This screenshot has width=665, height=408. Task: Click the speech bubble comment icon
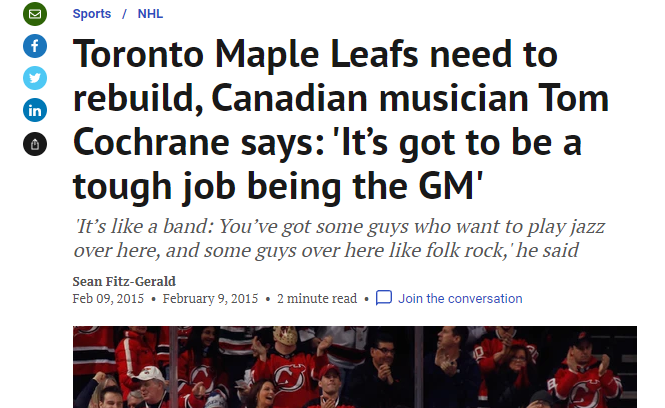click(384, 298)
